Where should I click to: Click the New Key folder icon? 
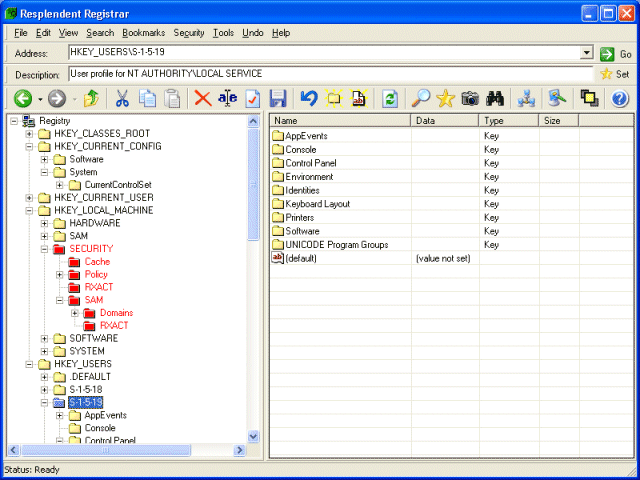click(x=333, y=98)
